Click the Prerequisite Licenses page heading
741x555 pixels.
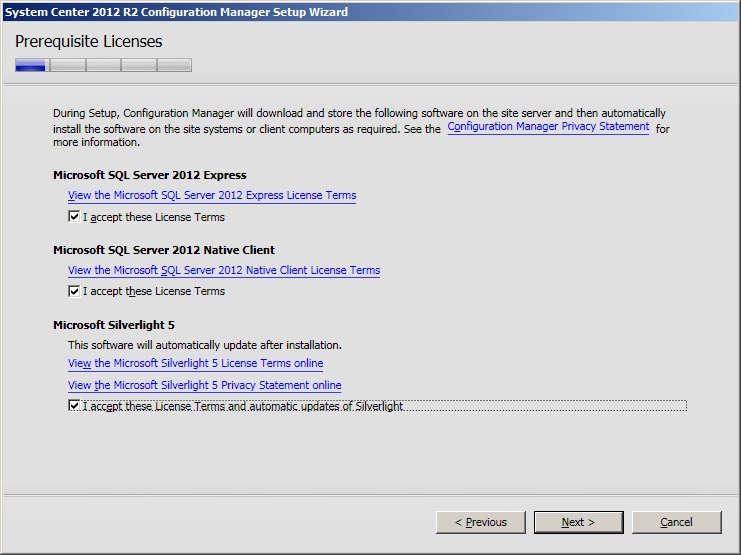coord(89,42)
